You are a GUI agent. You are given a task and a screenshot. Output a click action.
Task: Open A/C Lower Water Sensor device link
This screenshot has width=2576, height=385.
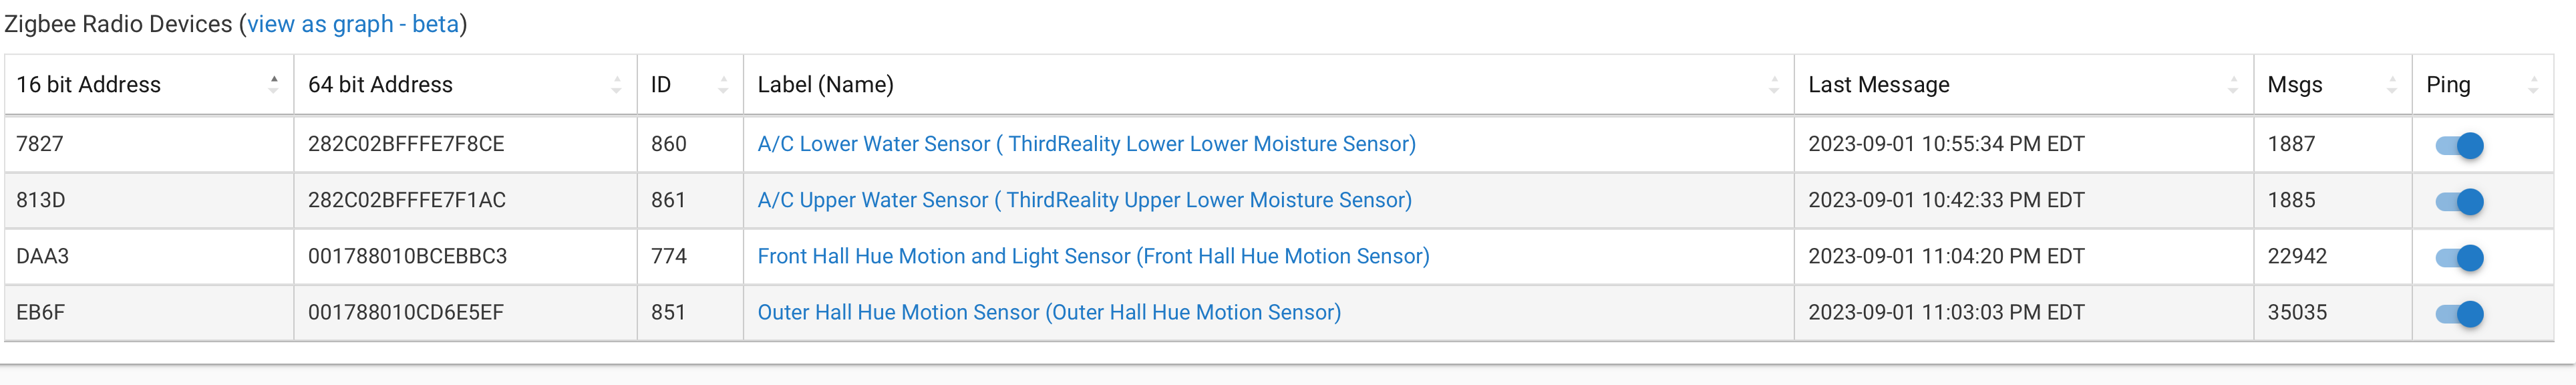(1086, 144)
